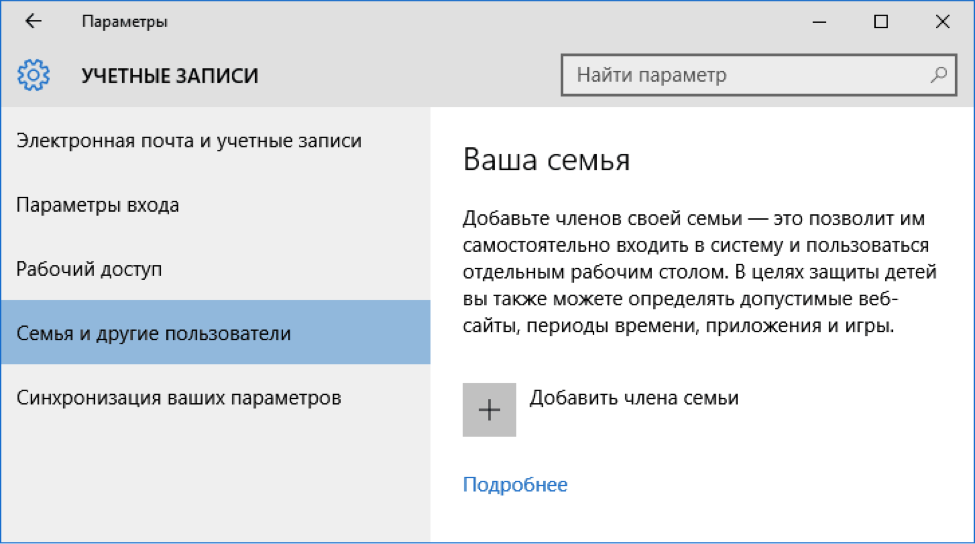Click the settings gear icon
Screen dimensions: 975x544
coord(33,75)
